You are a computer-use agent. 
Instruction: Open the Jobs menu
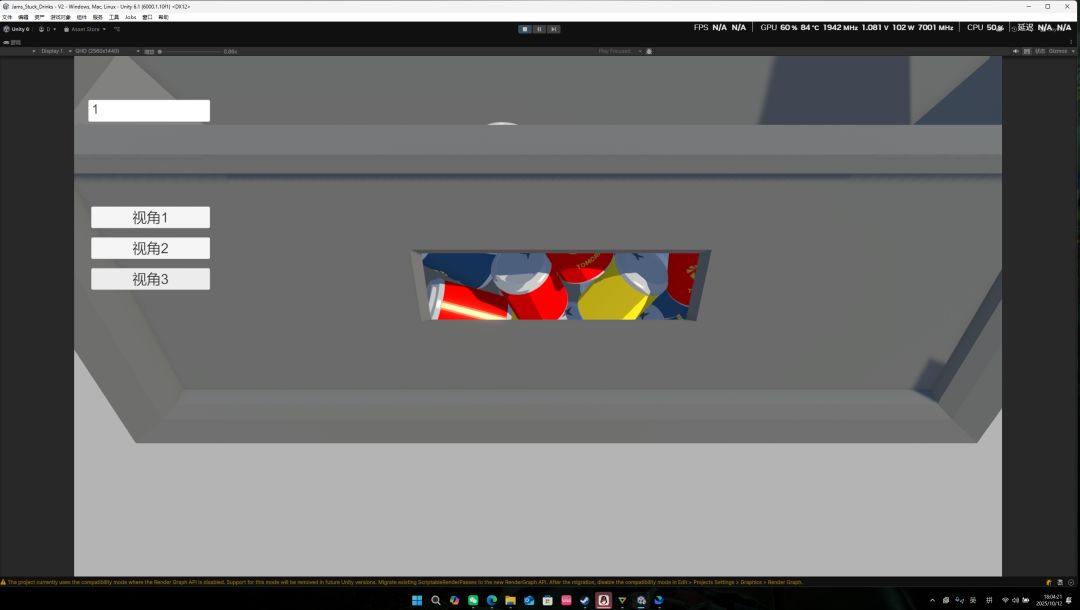click(130, 17)
